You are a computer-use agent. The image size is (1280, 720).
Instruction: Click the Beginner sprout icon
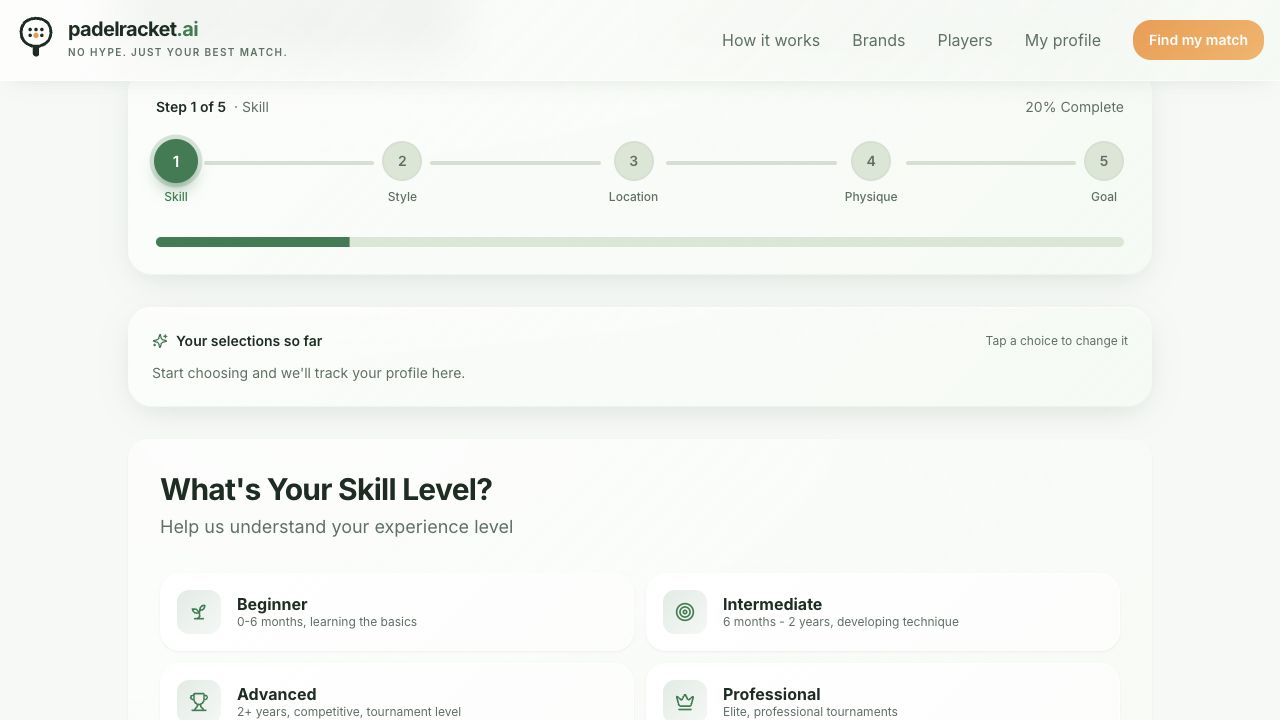(x=199, y=612)
